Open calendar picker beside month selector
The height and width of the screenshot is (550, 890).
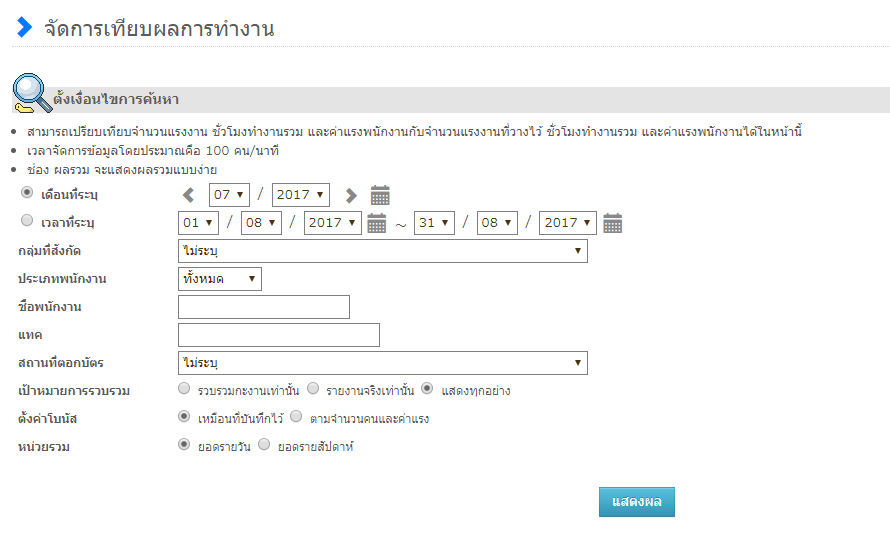(380, 195)
